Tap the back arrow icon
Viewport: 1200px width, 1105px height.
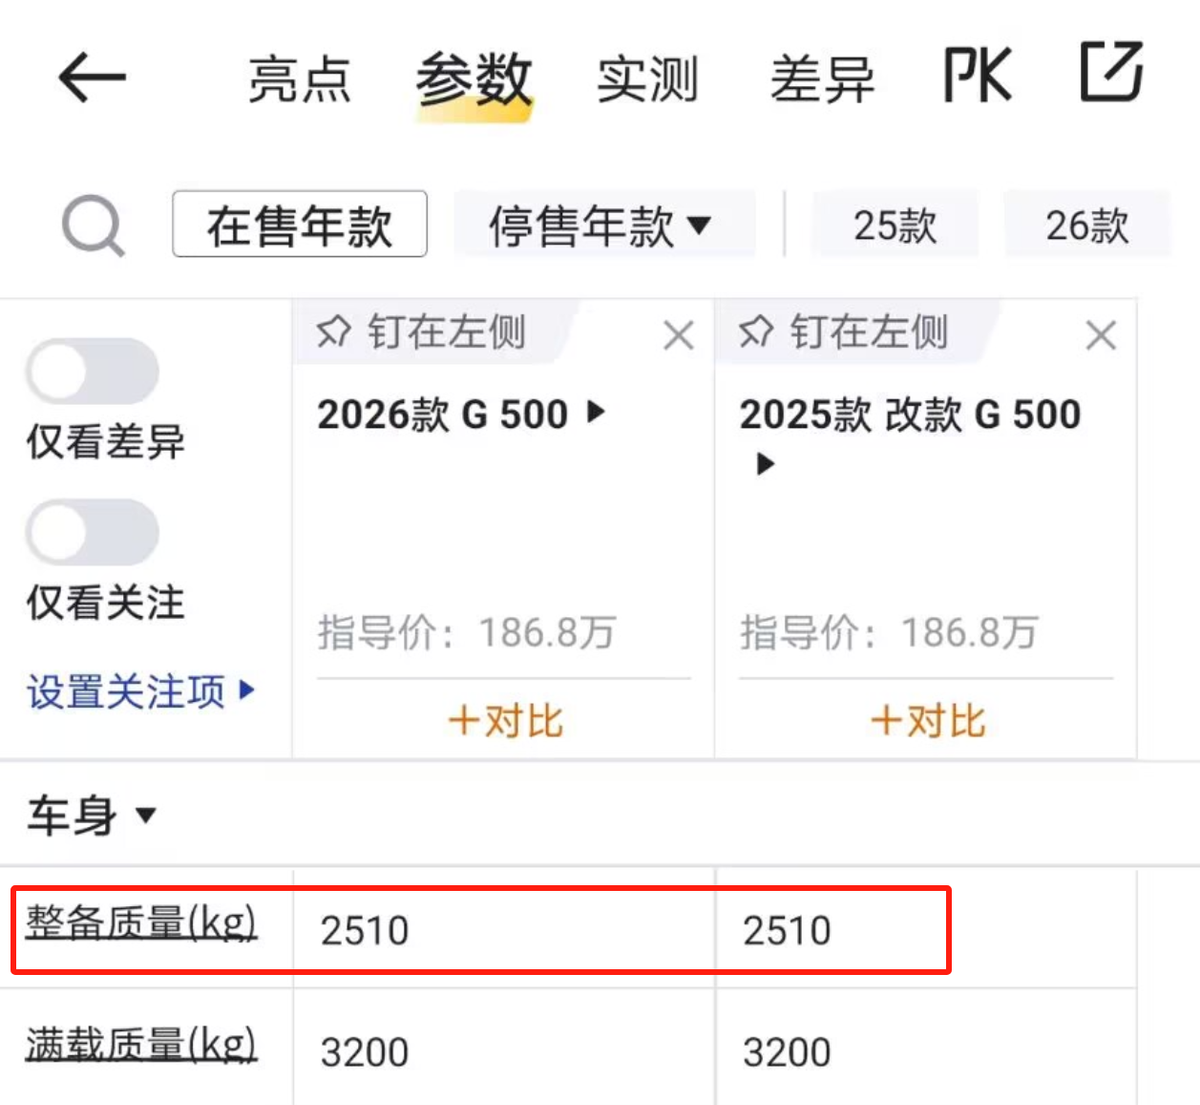(92, 78)
